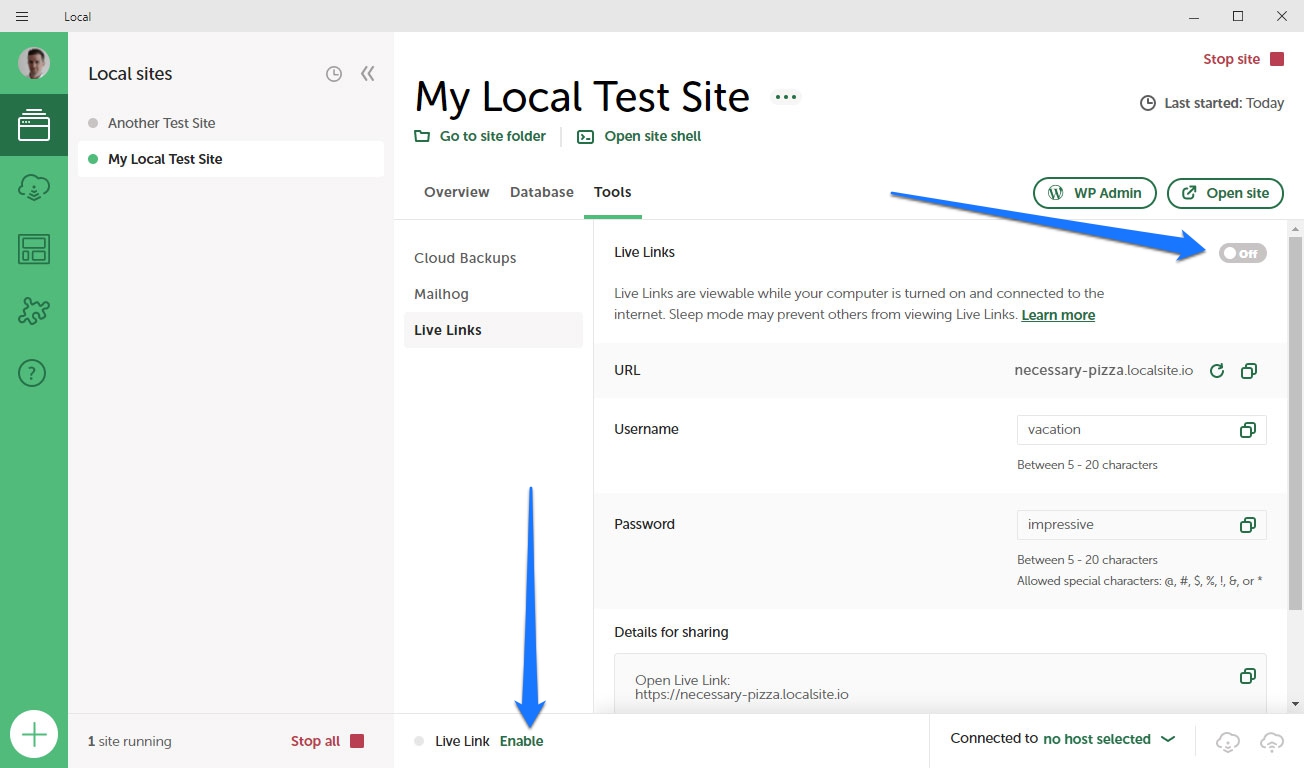Viewport: 1304px width, 768px height.
Task: Copy the username vacation
Action: (1247, 430)
